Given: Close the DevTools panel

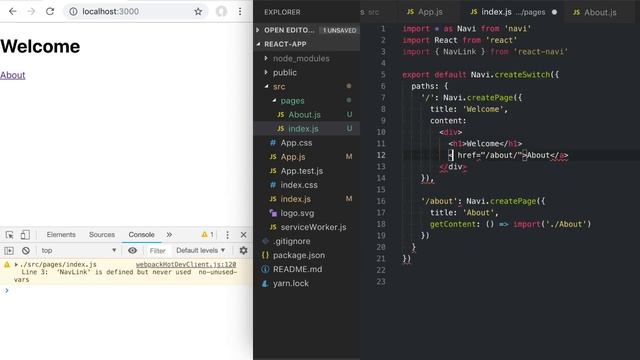Looking at the screenshot, I should [243, 235].
